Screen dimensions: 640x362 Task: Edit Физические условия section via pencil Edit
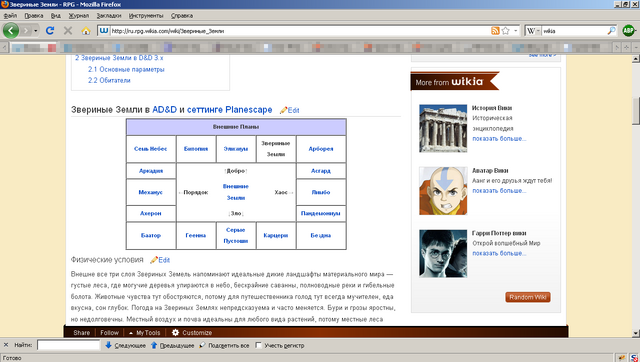(160, 260)
